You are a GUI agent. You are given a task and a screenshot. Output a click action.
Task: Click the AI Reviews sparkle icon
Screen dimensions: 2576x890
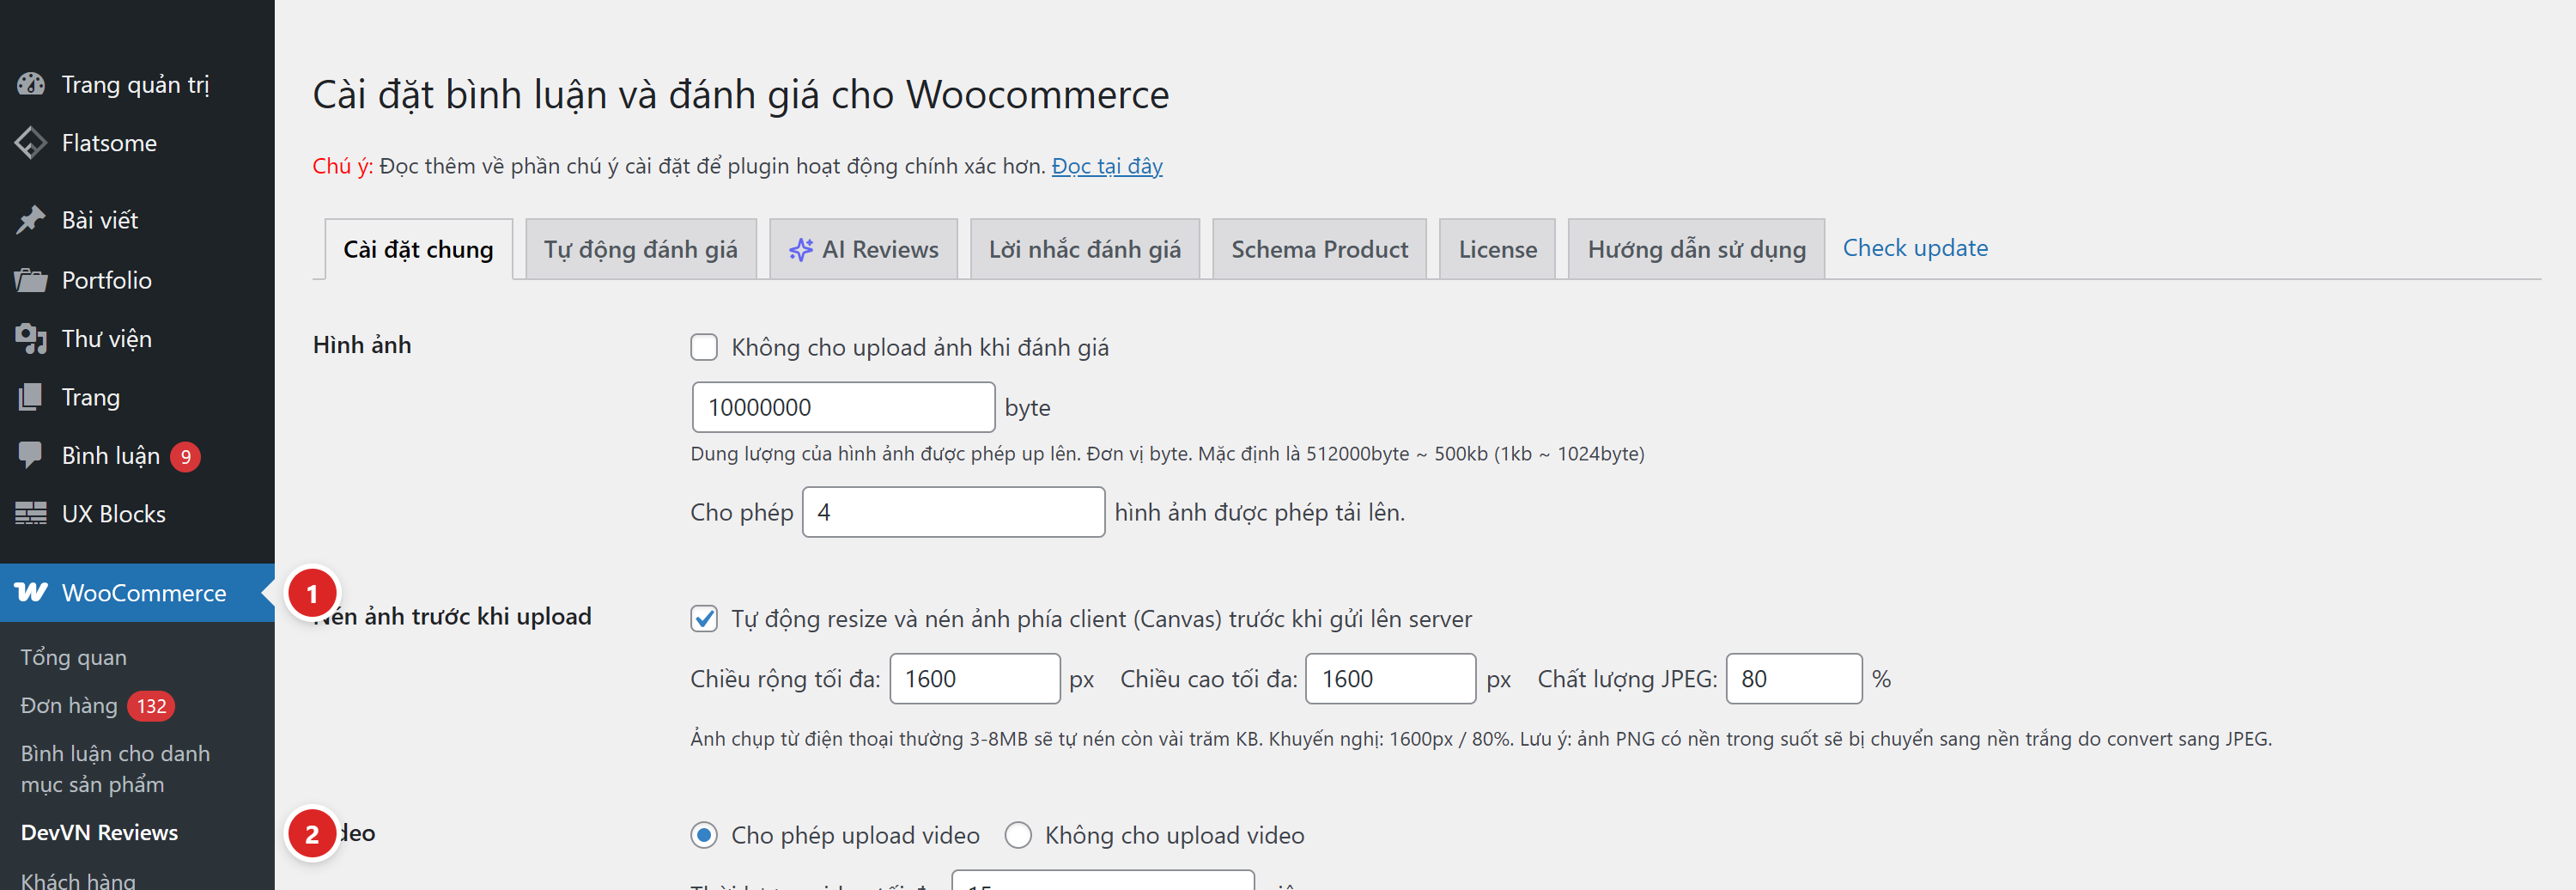pos(801,250)
